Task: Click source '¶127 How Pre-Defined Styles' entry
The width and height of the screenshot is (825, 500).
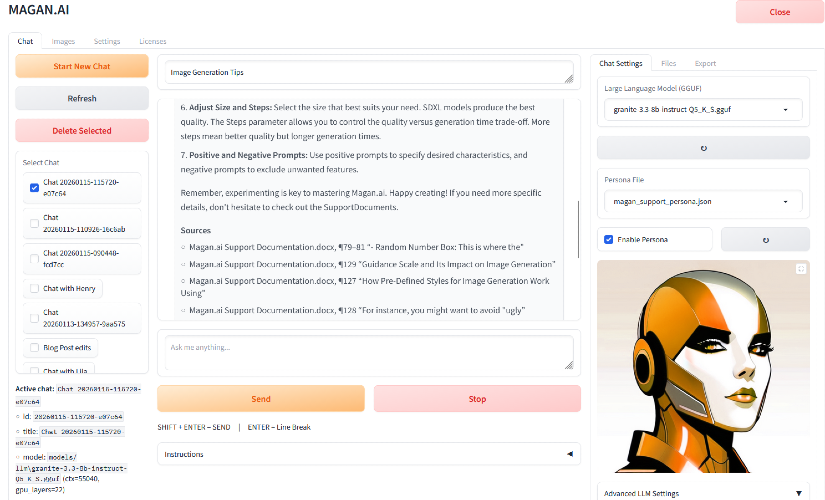Action: pos(365,287)
